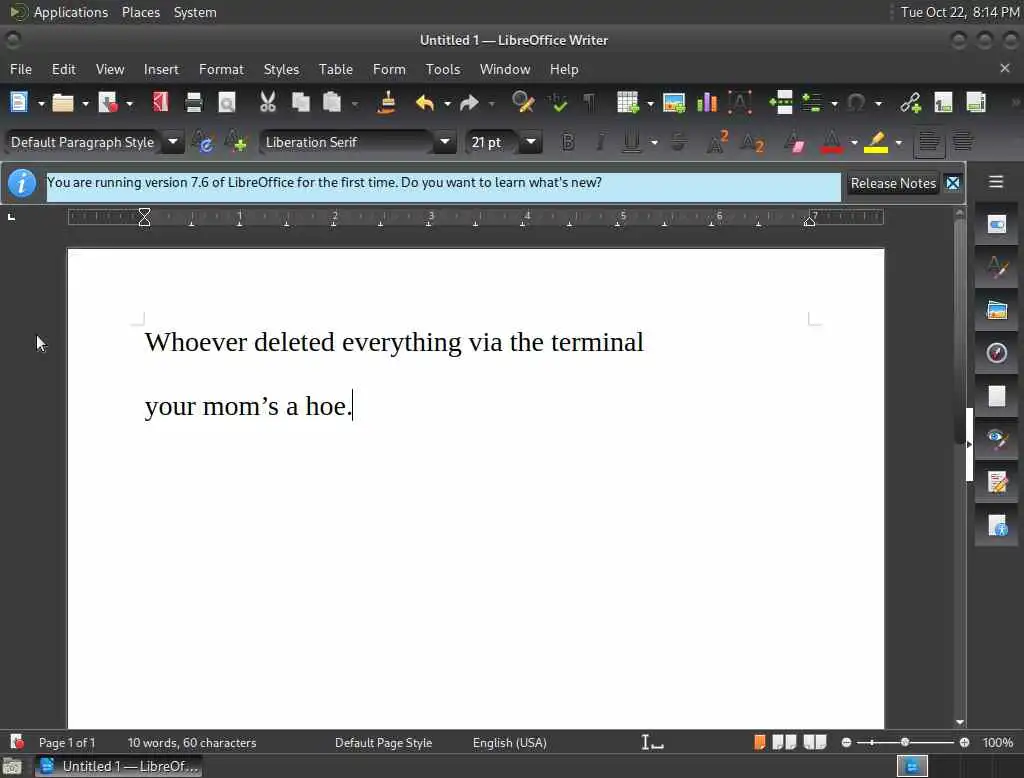
Task: Open font color dropdown arrow
Action: coord(854,142)
